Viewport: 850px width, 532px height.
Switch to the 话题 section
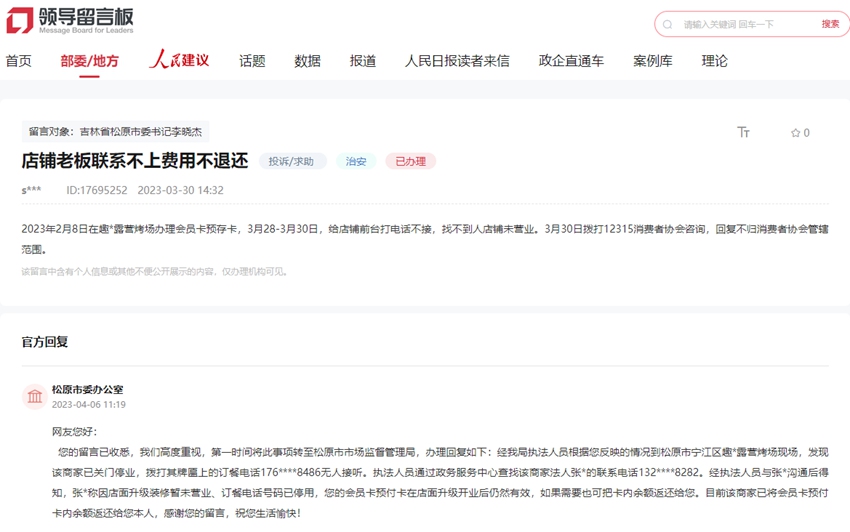252,61
